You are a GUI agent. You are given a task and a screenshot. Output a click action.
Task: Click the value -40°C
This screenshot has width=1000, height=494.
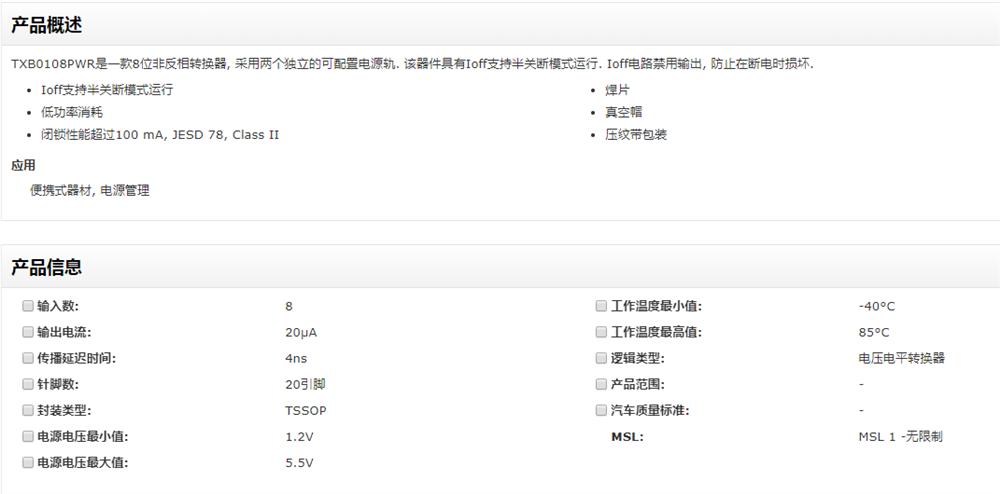coord(877,307)
